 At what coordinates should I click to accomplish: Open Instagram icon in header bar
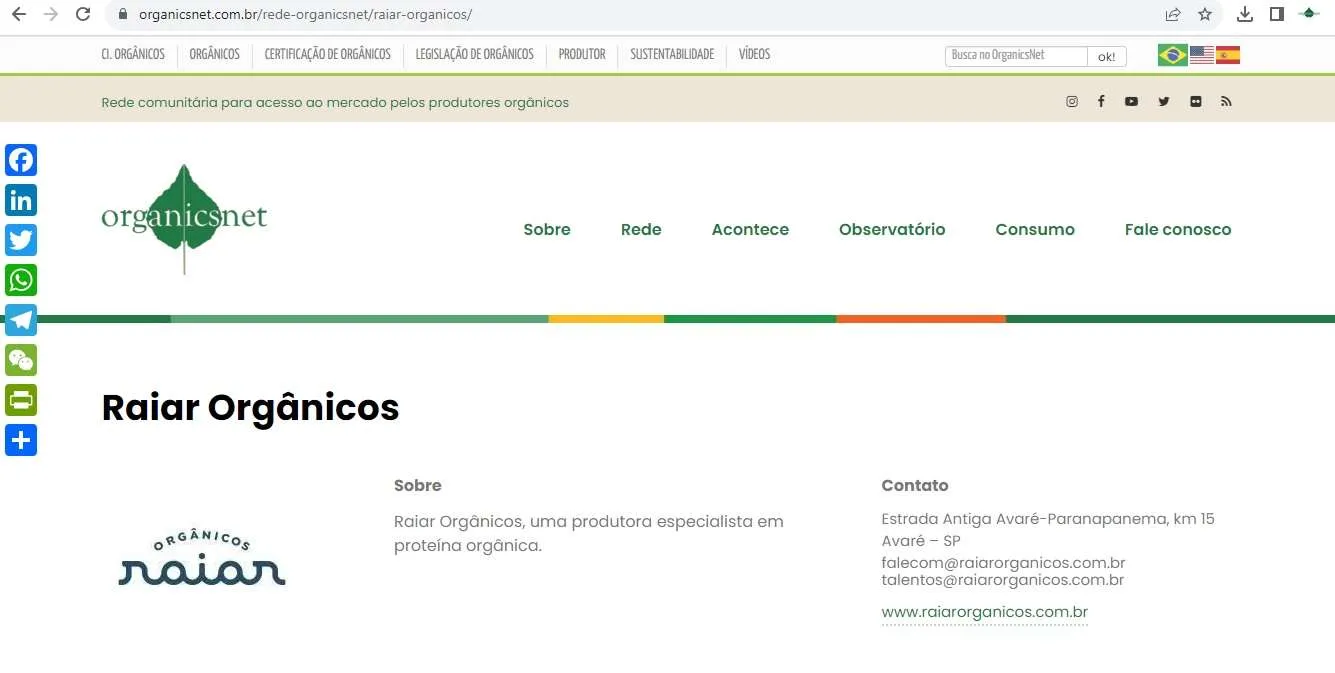tap(1072, 102)
